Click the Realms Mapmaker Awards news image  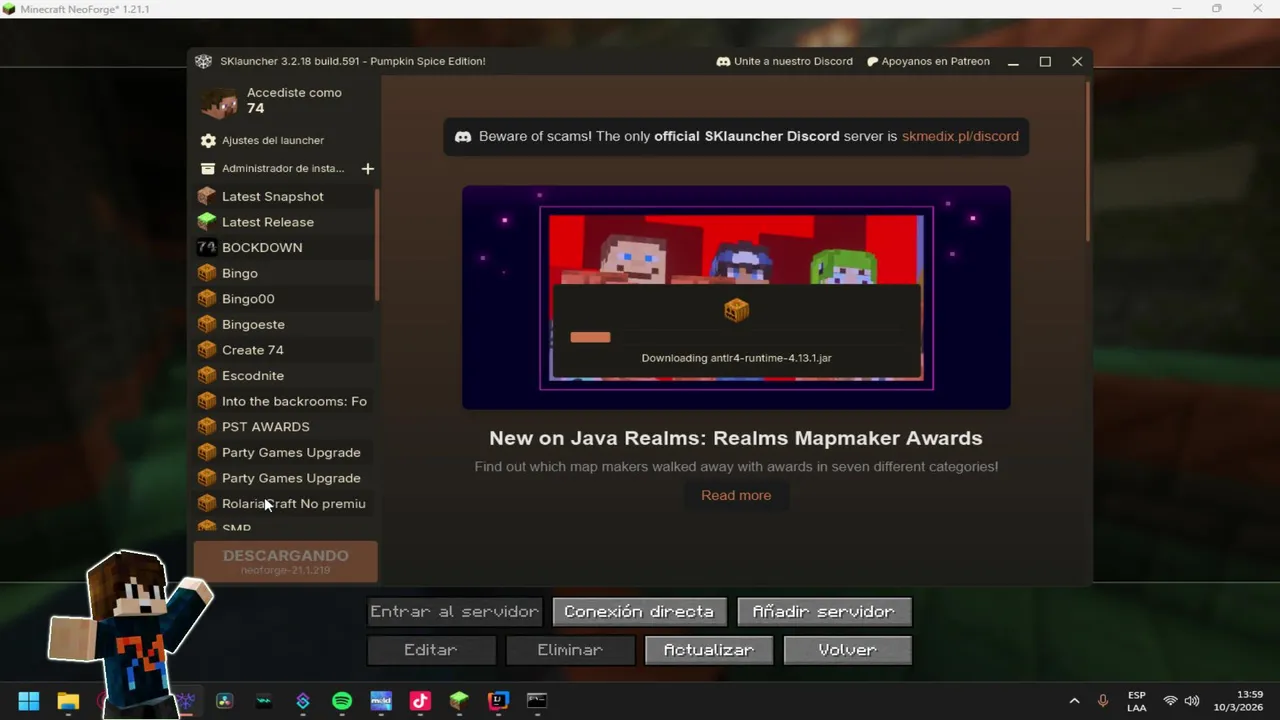click(736, 297)
